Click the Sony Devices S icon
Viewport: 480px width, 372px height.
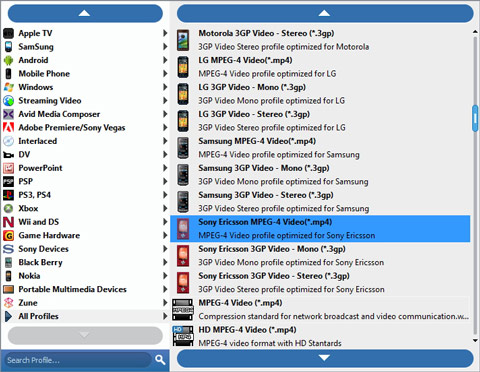coord(8,249)
